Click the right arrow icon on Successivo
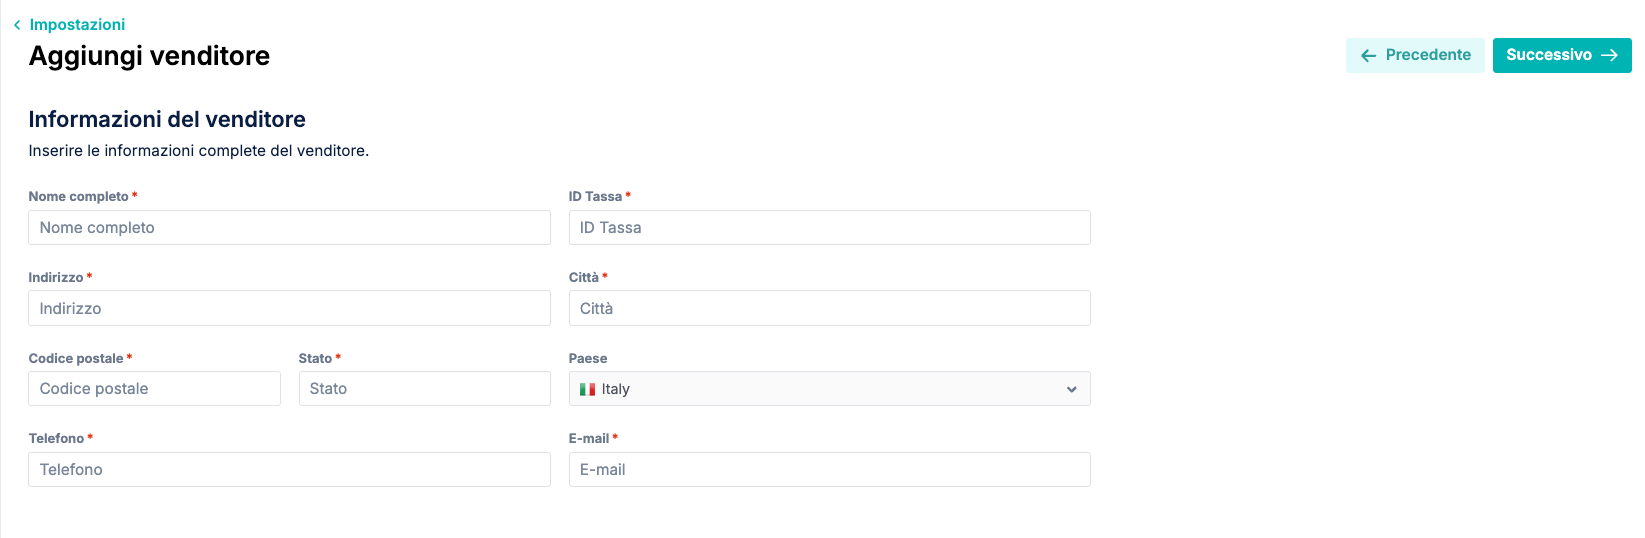1645x538 pixels. pos(1609,56)
